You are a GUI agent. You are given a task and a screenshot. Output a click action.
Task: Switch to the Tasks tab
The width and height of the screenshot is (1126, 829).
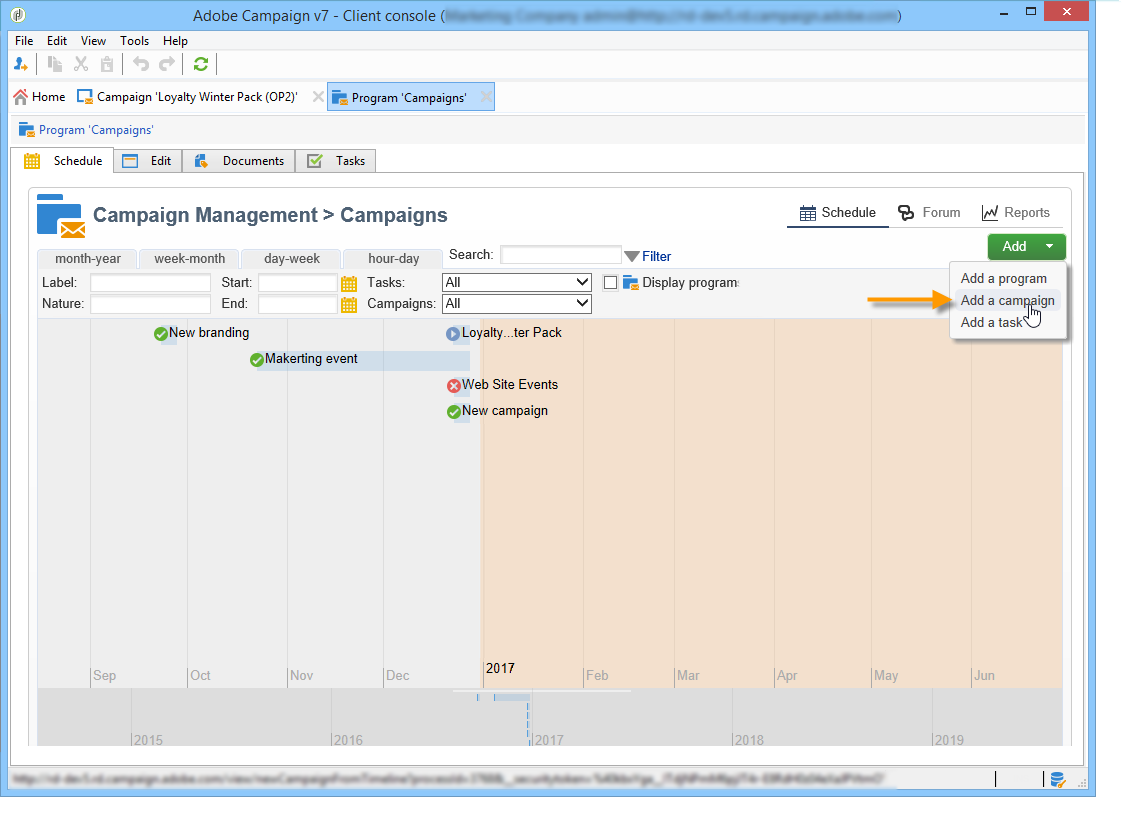(336, 161)
